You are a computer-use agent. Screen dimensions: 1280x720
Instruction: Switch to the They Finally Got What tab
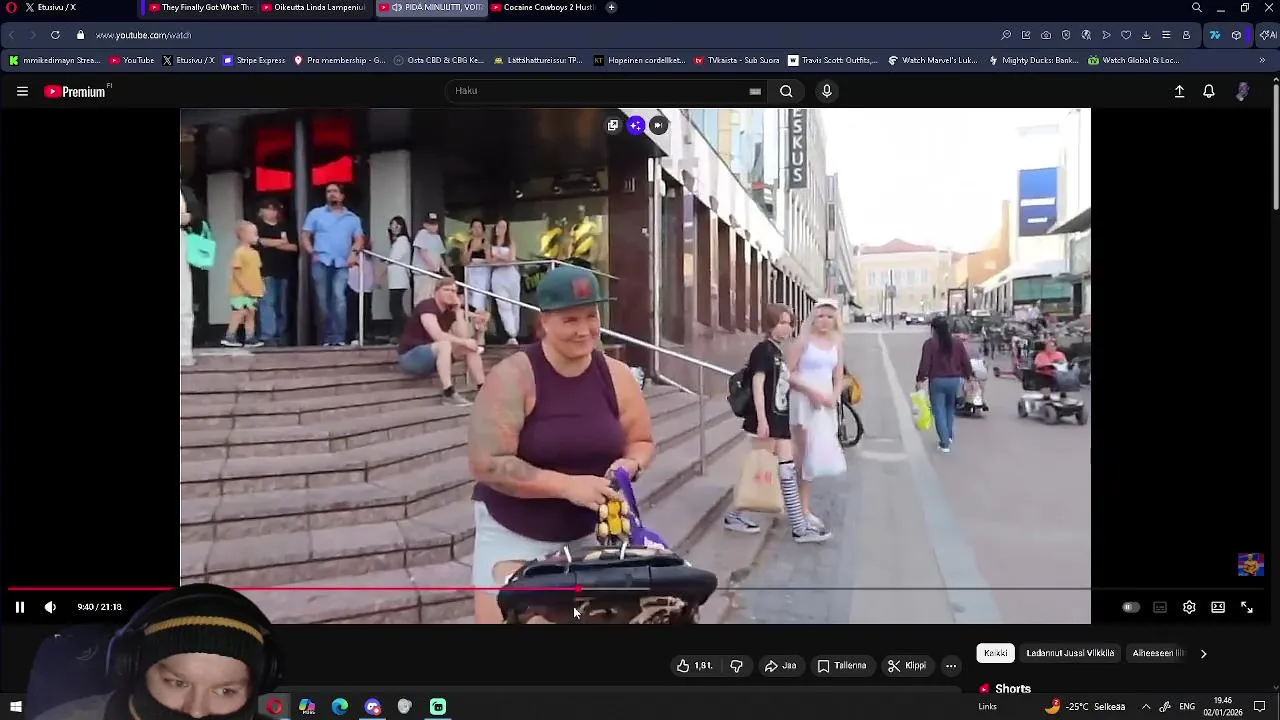(200, 7)
